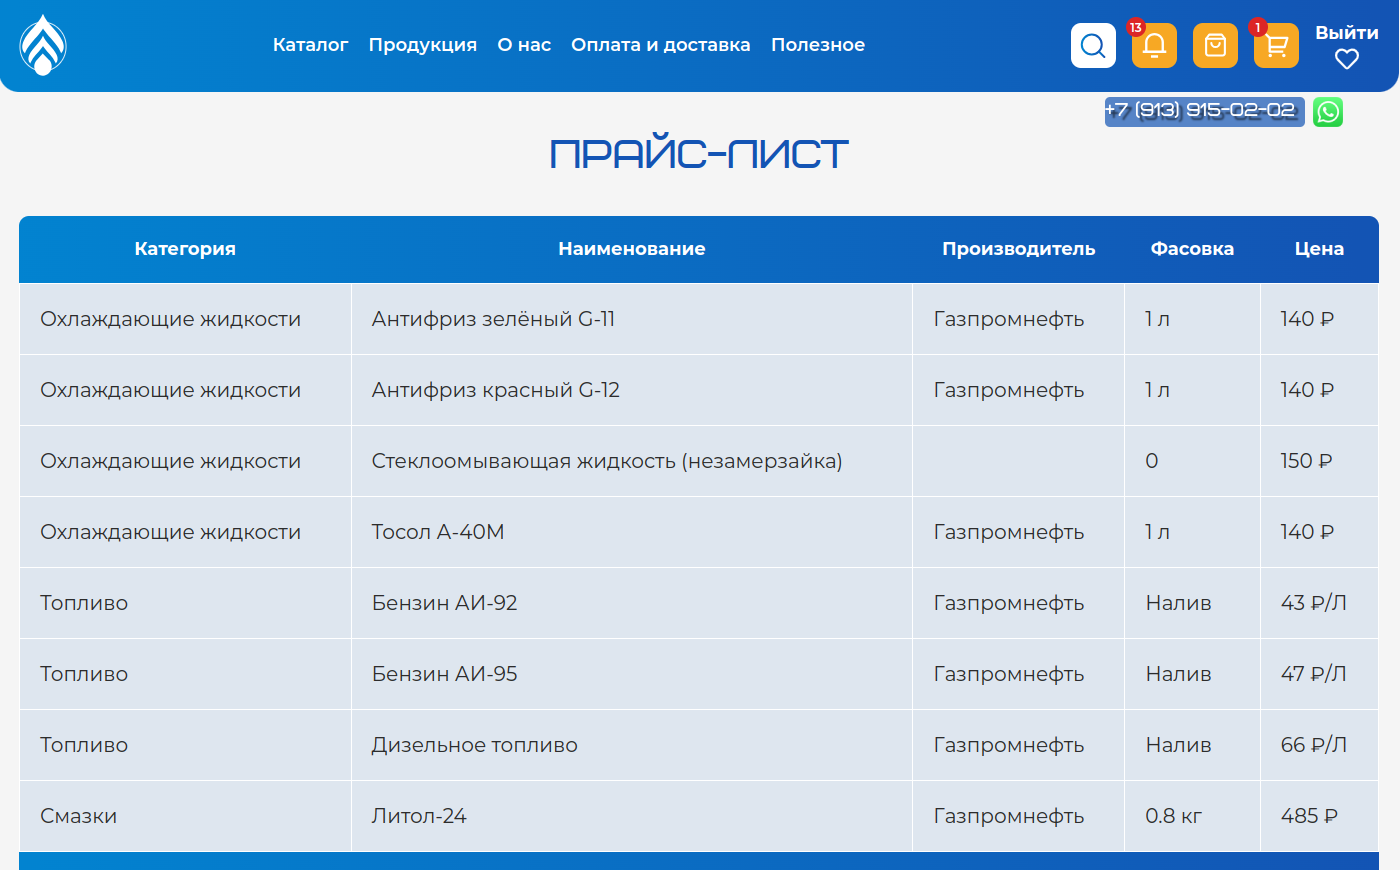The height and width of the screenshot is (870, 1400).
Task: Click packaging 0 in незамерзайка row
Action: (1192, 461)
